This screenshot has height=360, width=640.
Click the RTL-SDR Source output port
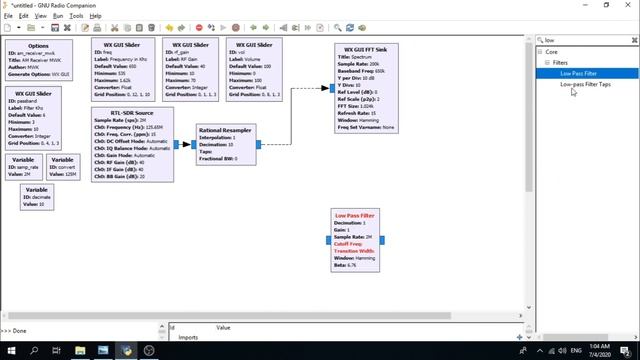pyautogui.click(x=176, y=144)
